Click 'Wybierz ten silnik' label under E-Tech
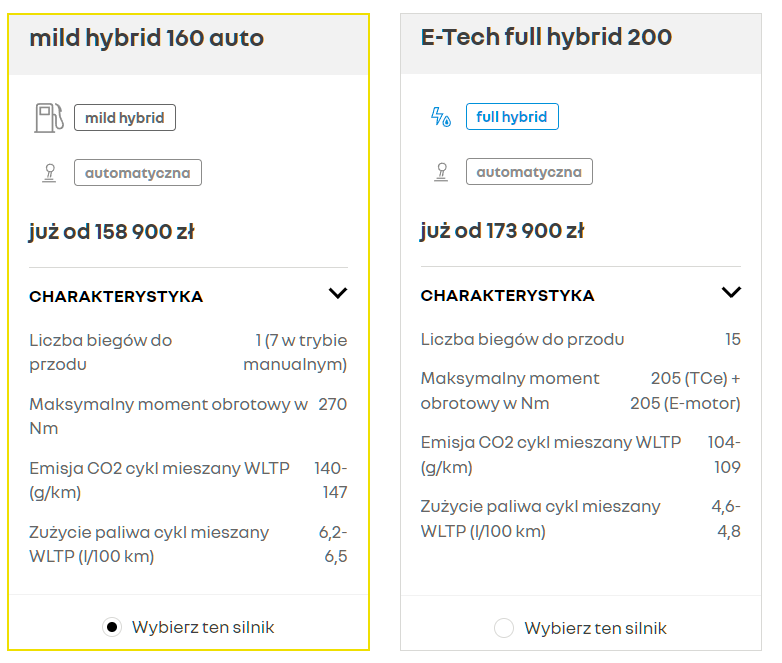Screen dimensions: 782x663 [x=595, y=628]
